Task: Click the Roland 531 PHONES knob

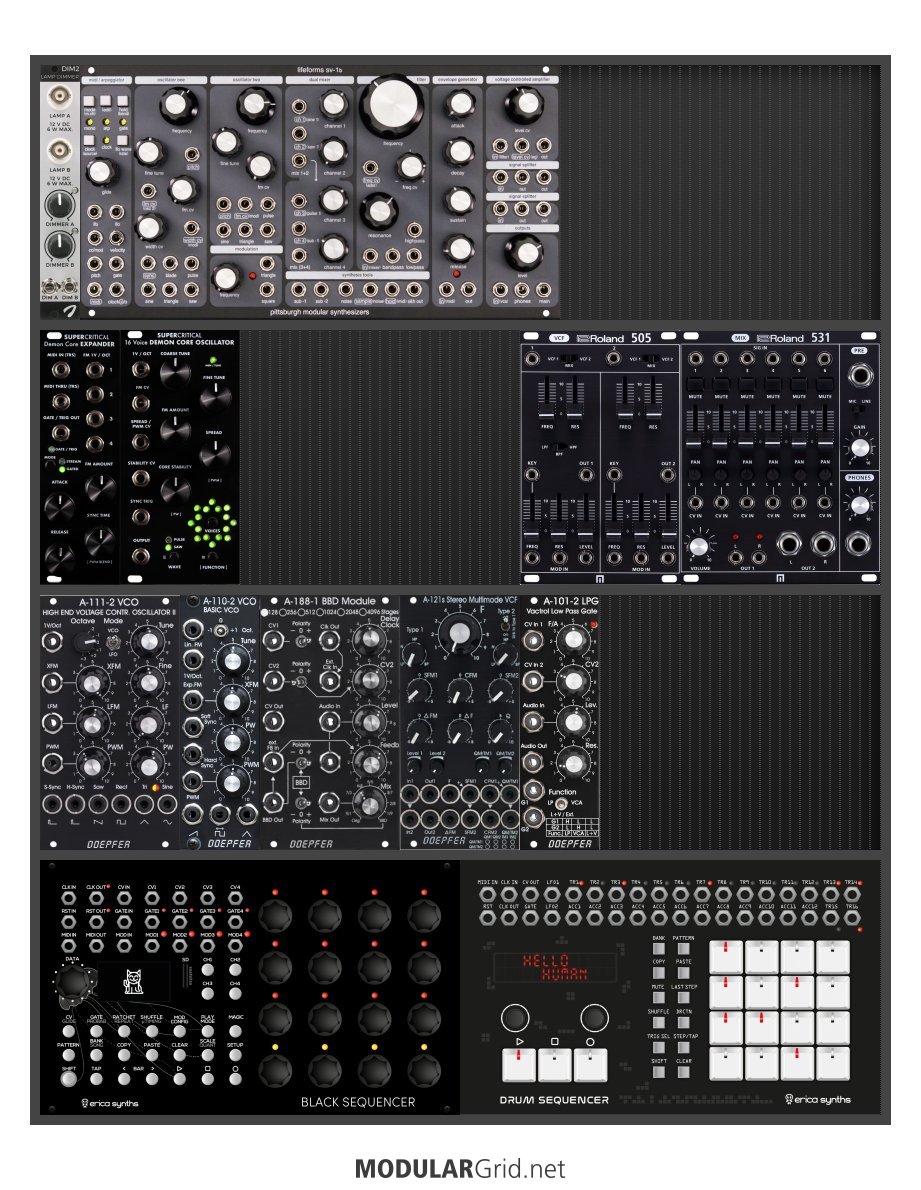Action: coord(859,505)
